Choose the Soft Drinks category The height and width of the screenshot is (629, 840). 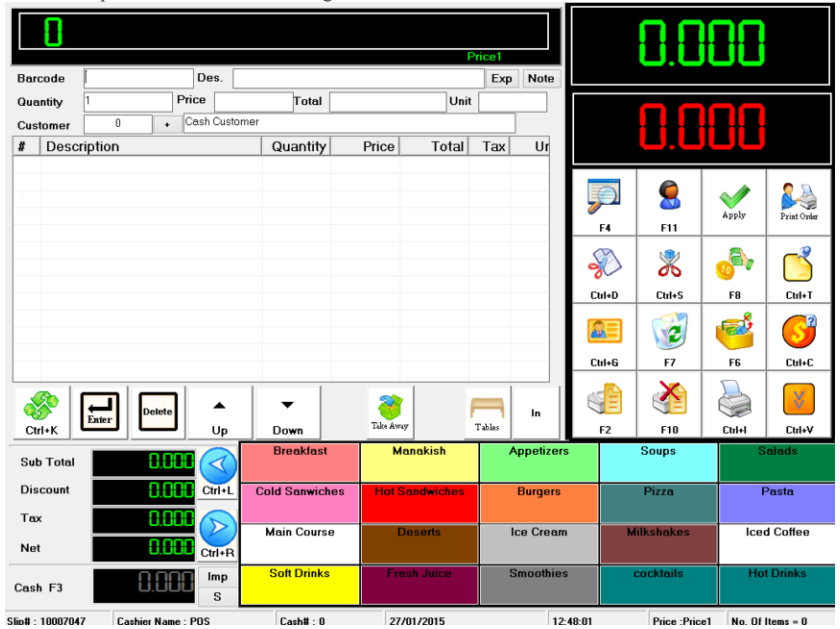[300, 585]
